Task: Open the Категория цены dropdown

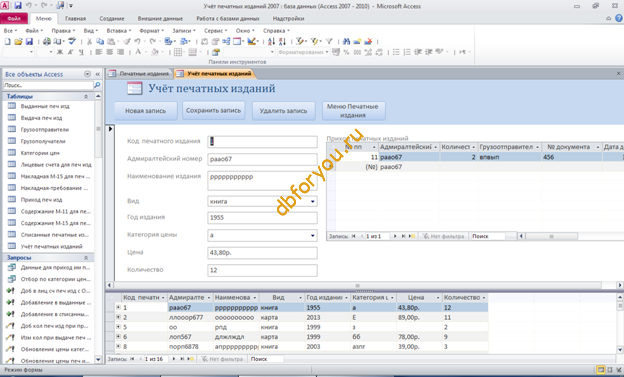Action: click(x=312, y=235)
